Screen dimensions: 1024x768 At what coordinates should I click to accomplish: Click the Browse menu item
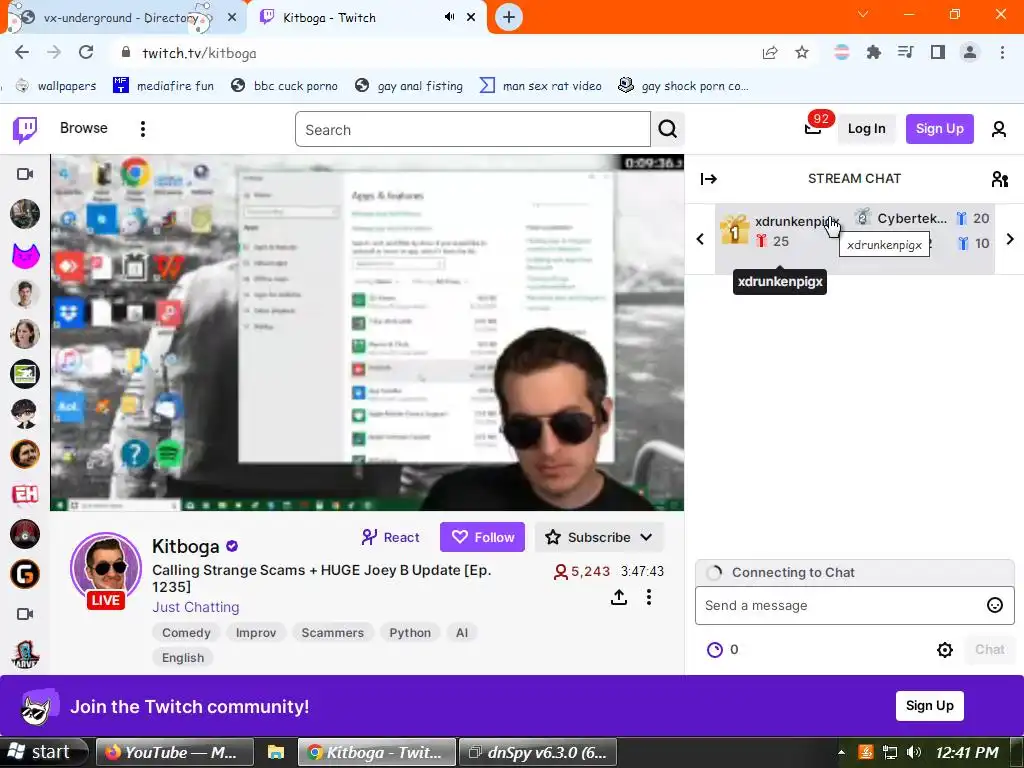click(84, 128)
